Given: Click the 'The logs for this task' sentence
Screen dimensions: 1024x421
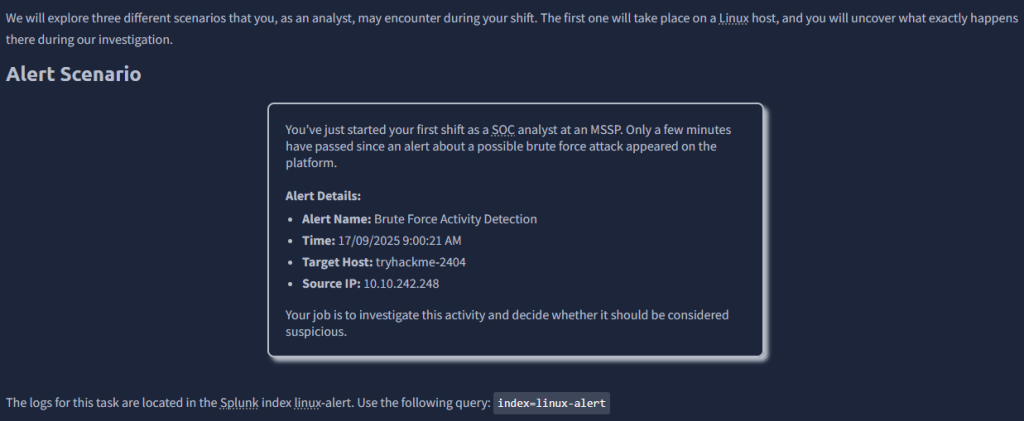Looking at the screenshot, I should pos(110,403).
